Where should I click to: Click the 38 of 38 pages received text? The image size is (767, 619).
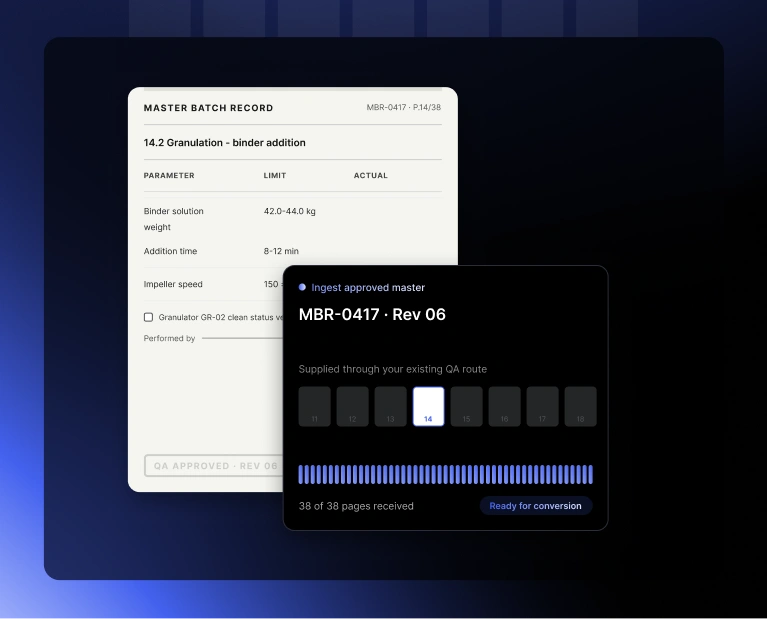[x=356, y=506]
